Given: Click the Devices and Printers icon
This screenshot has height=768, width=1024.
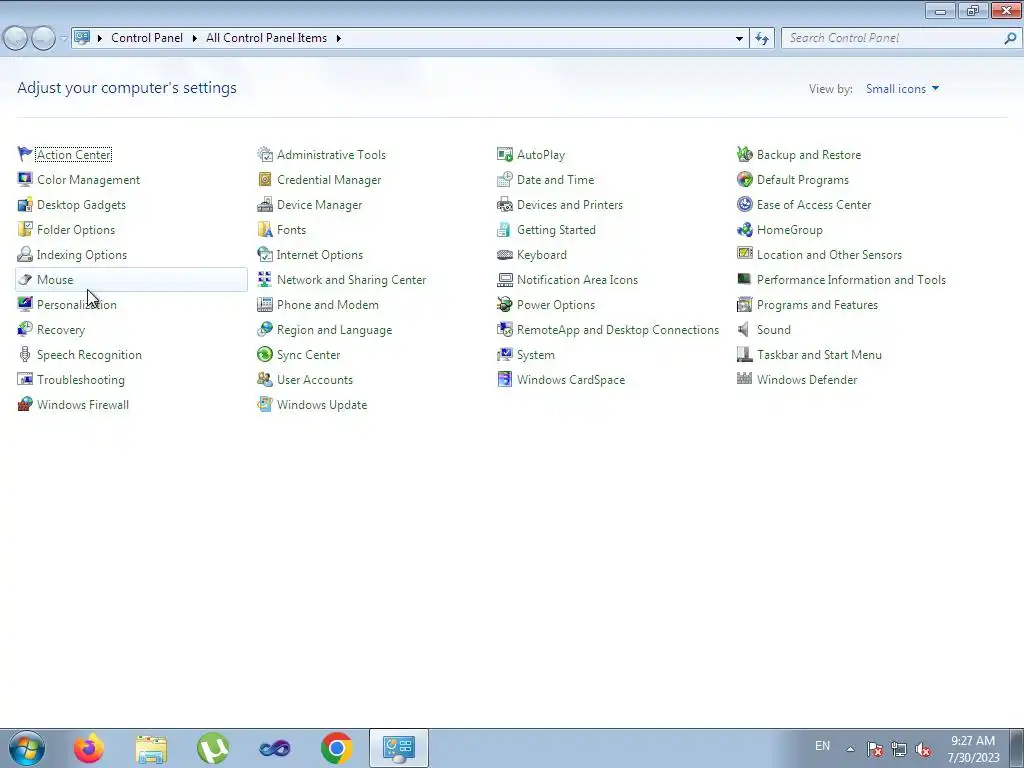Looking at the screenshot, I should (x=505, y=204).
